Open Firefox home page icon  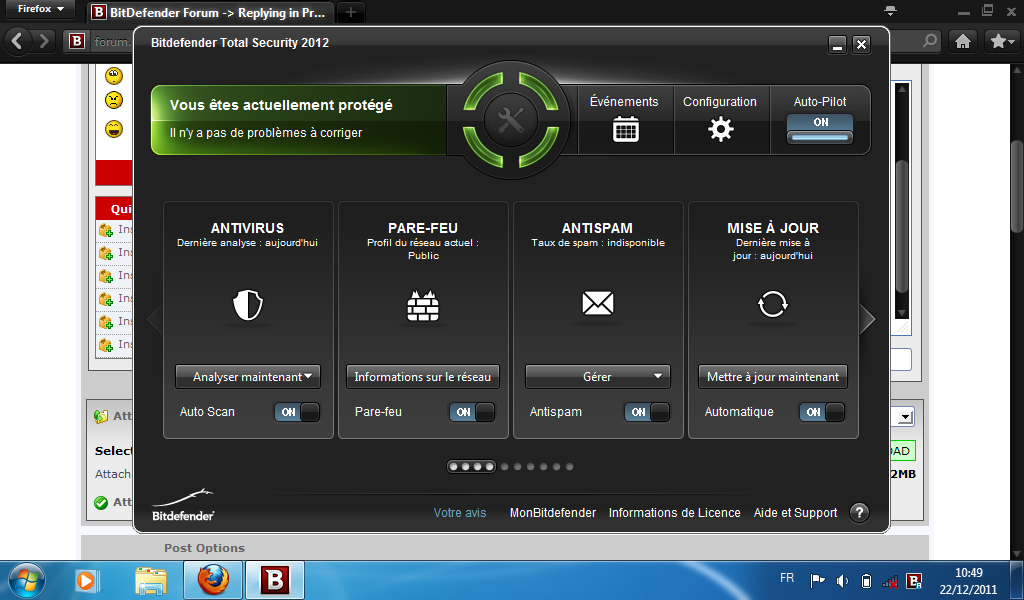pos(963,41)
